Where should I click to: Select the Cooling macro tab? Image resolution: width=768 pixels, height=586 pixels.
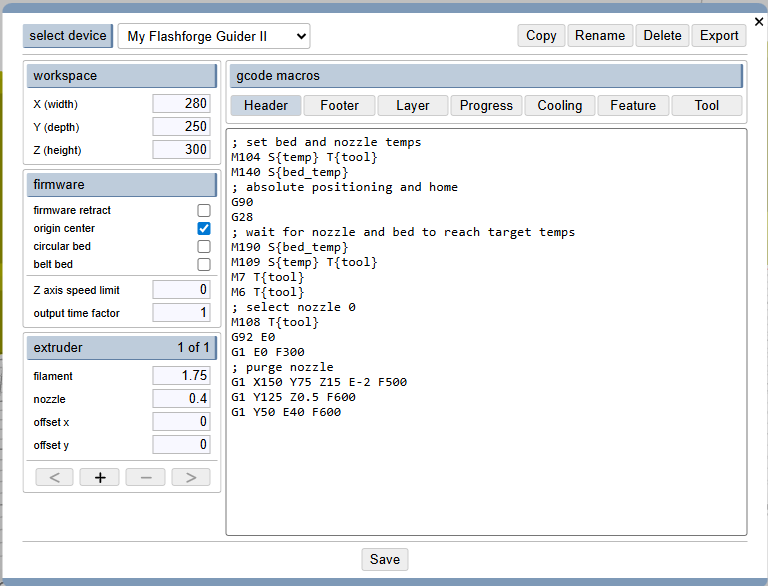(x=559, y=105)
